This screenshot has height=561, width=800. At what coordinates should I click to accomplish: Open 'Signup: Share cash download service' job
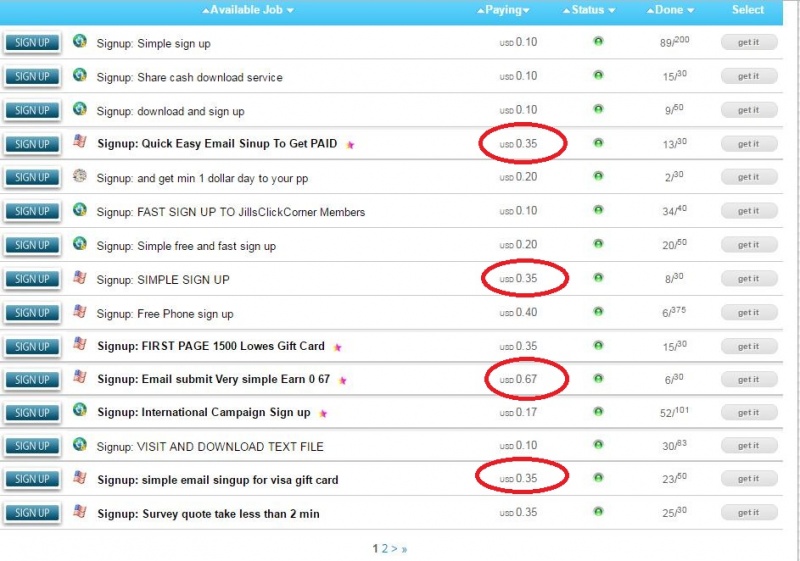pyautogui.click(x=189, y=78)
